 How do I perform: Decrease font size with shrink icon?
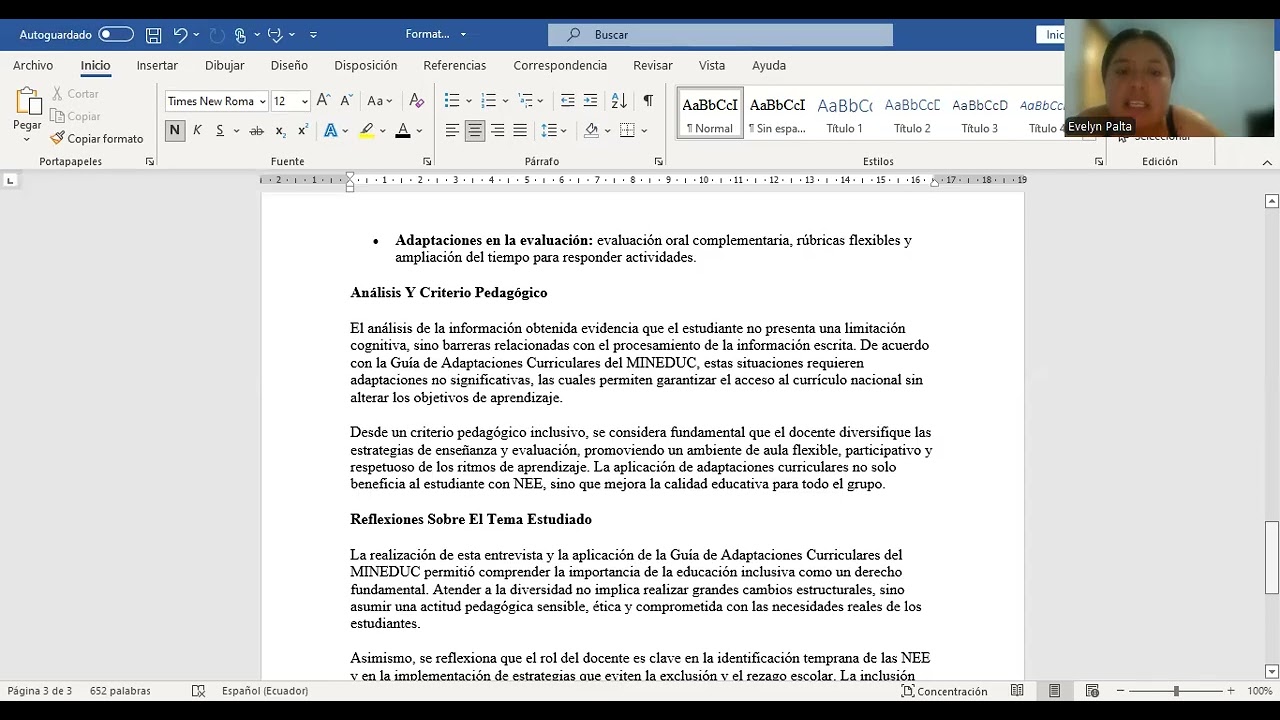(346, 101)
